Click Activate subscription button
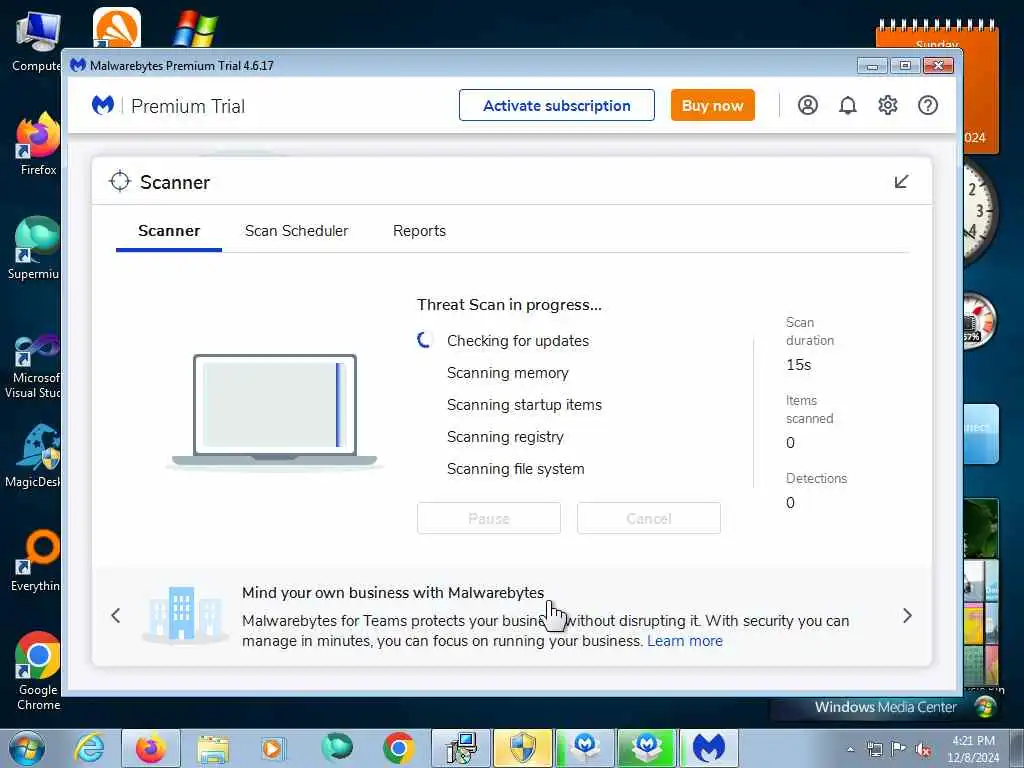This screenshot has width=1024, height=768. [556, 105]
